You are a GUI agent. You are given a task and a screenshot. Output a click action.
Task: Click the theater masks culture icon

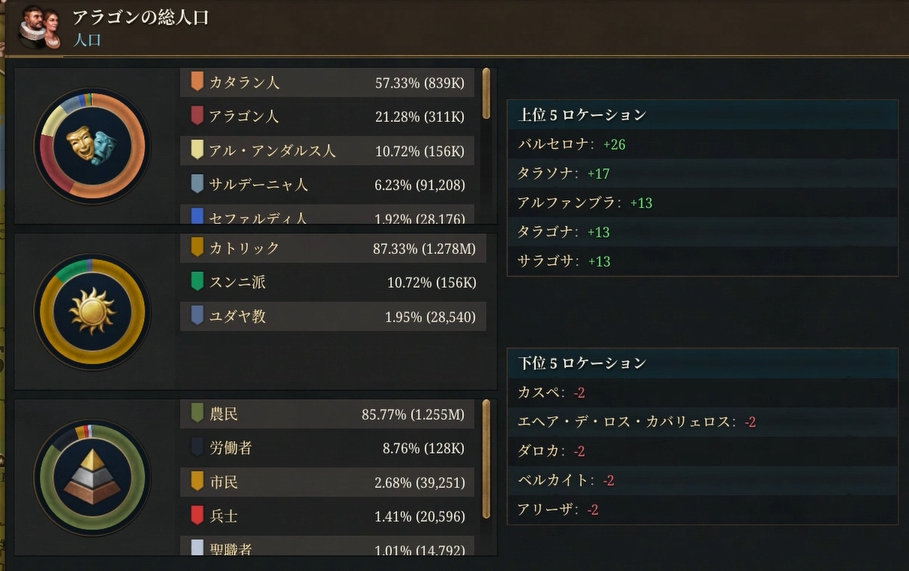coord(91,146)
